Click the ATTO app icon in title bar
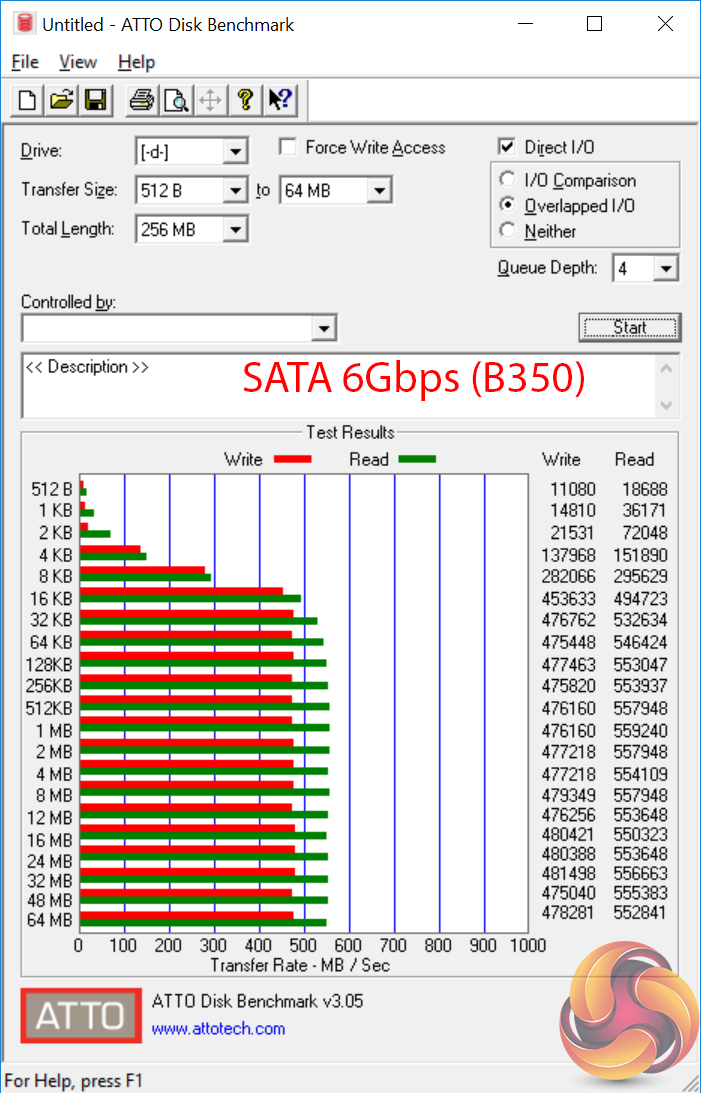 25,24
